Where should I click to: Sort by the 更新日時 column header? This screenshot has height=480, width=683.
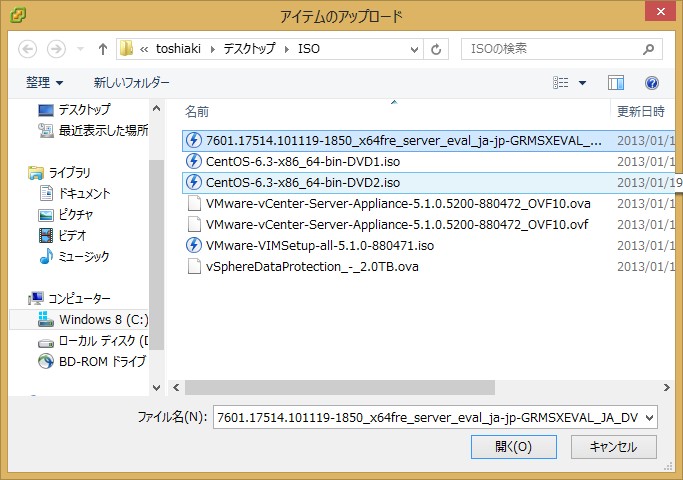[x=641, y=112]
